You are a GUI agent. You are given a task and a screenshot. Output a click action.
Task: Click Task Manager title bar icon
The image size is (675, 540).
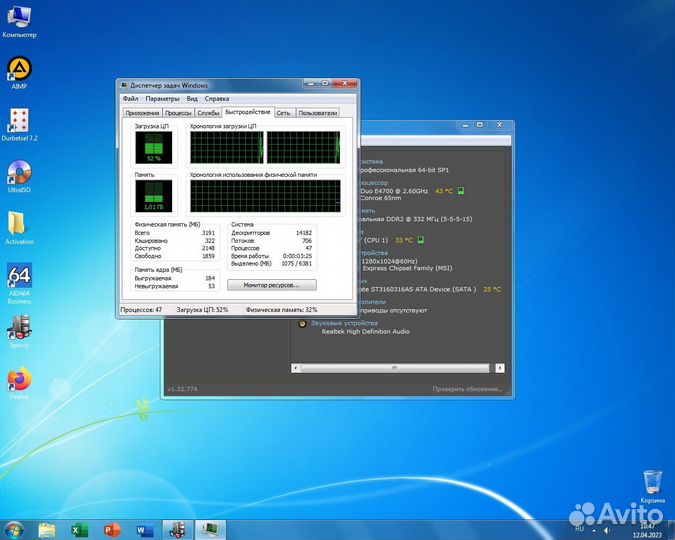pos(124,85)
